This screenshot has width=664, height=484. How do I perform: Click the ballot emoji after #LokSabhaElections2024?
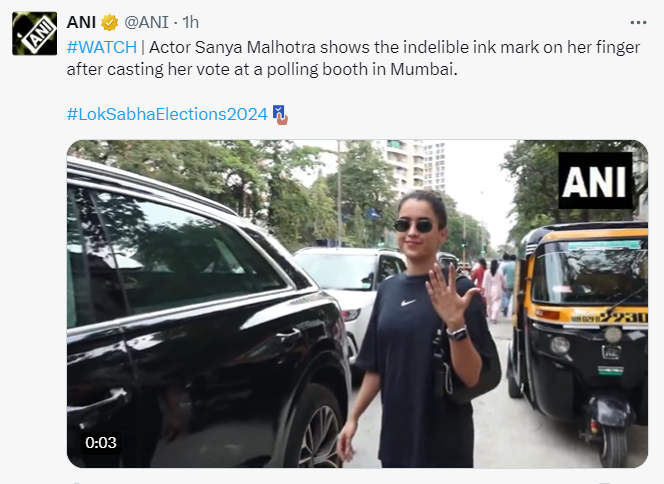[280, 114]
